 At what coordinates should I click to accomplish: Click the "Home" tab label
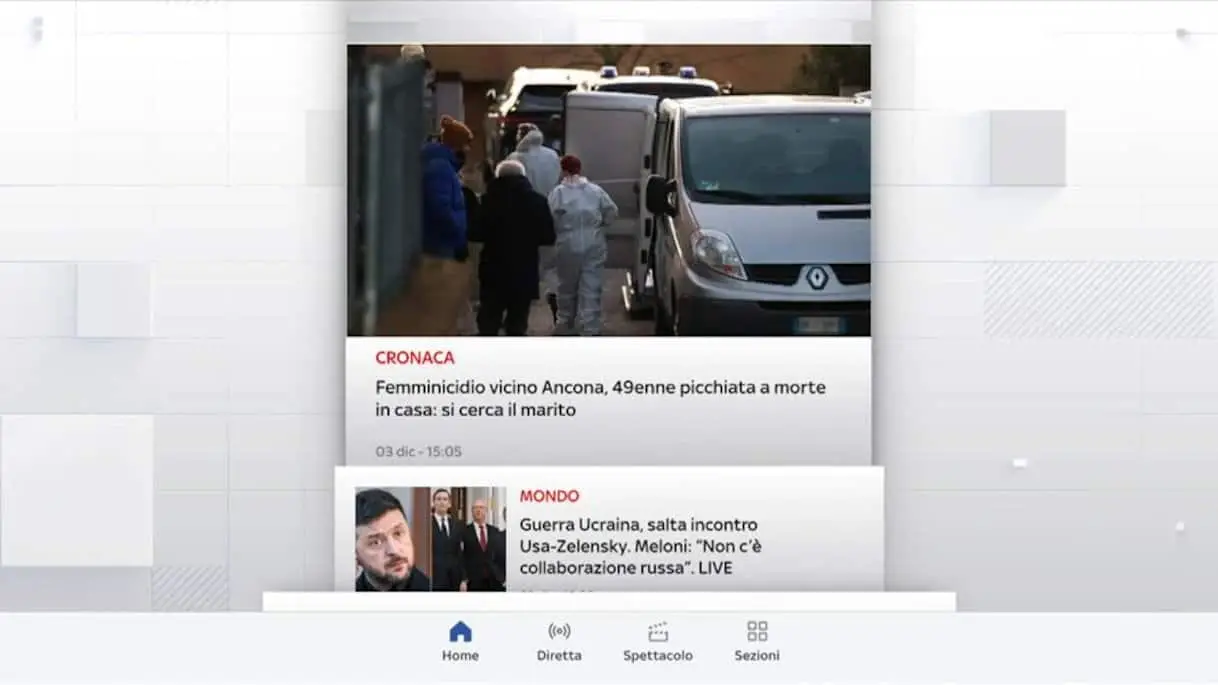pyautogui.click(x=460, y=656)
